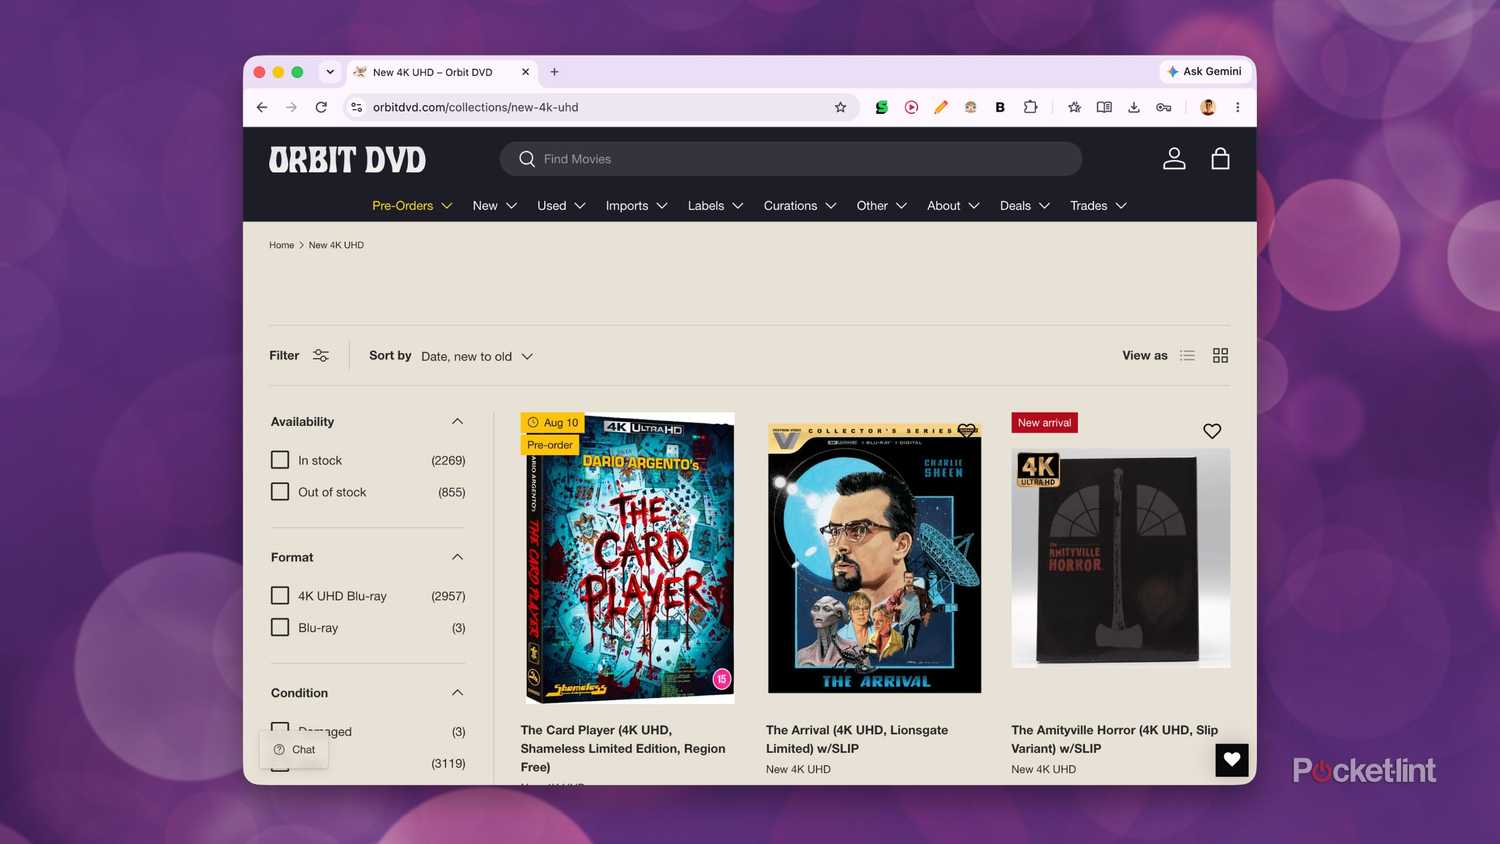
Task: Open the account user icon on Orbit DVD
Action: pyautogui.click(x=1174, y=158)
